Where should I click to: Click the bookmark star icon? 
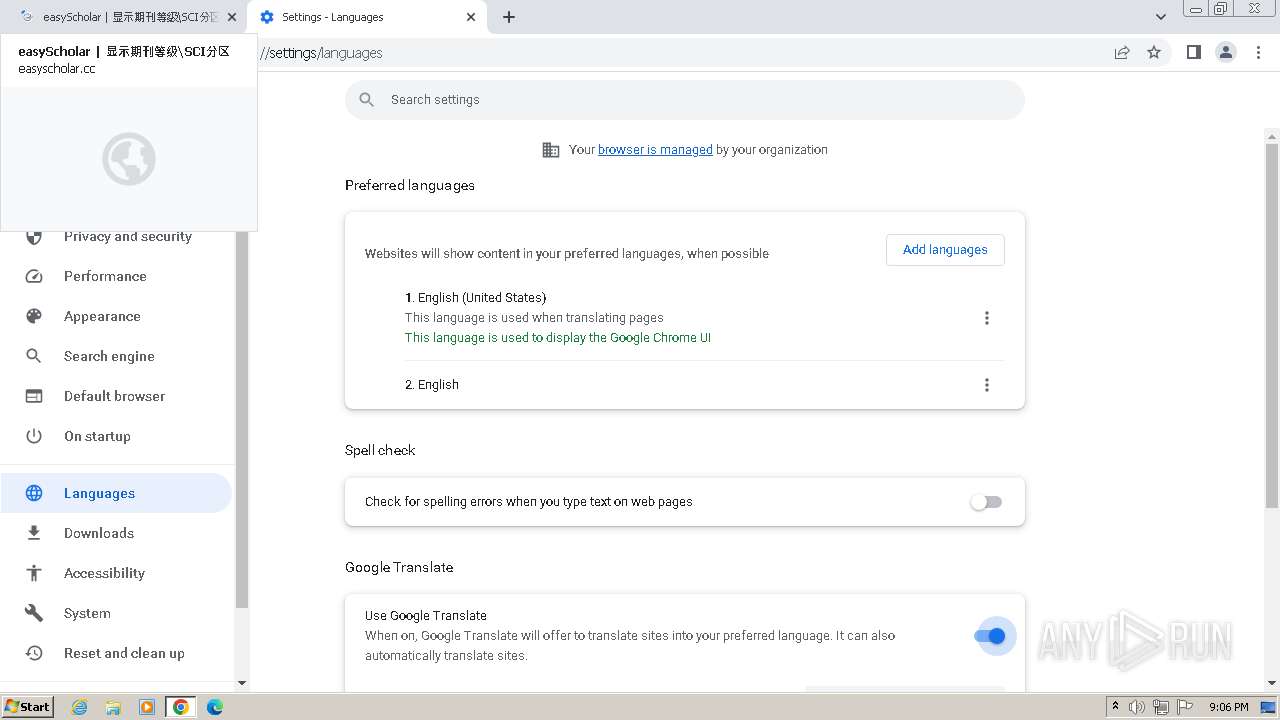tap(1154, 53)
